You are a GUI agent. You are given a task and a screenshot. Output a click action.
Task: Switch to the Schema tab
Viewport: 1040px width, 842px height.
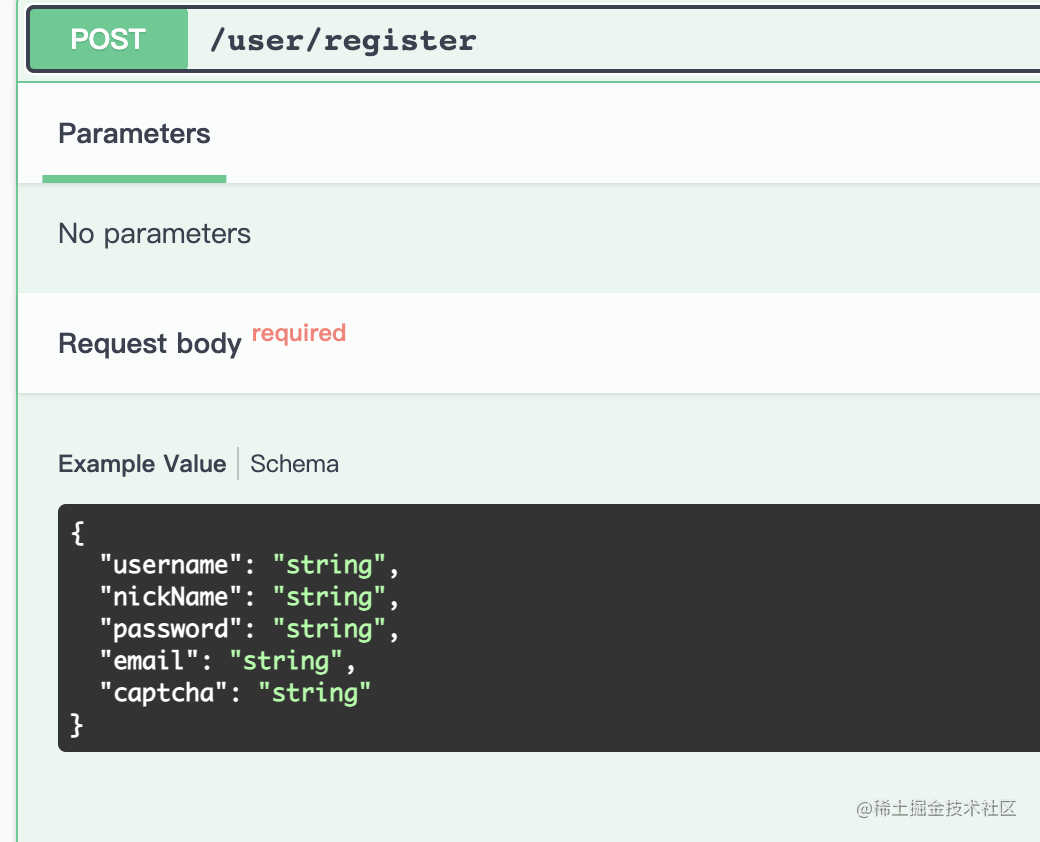[294, 464]
